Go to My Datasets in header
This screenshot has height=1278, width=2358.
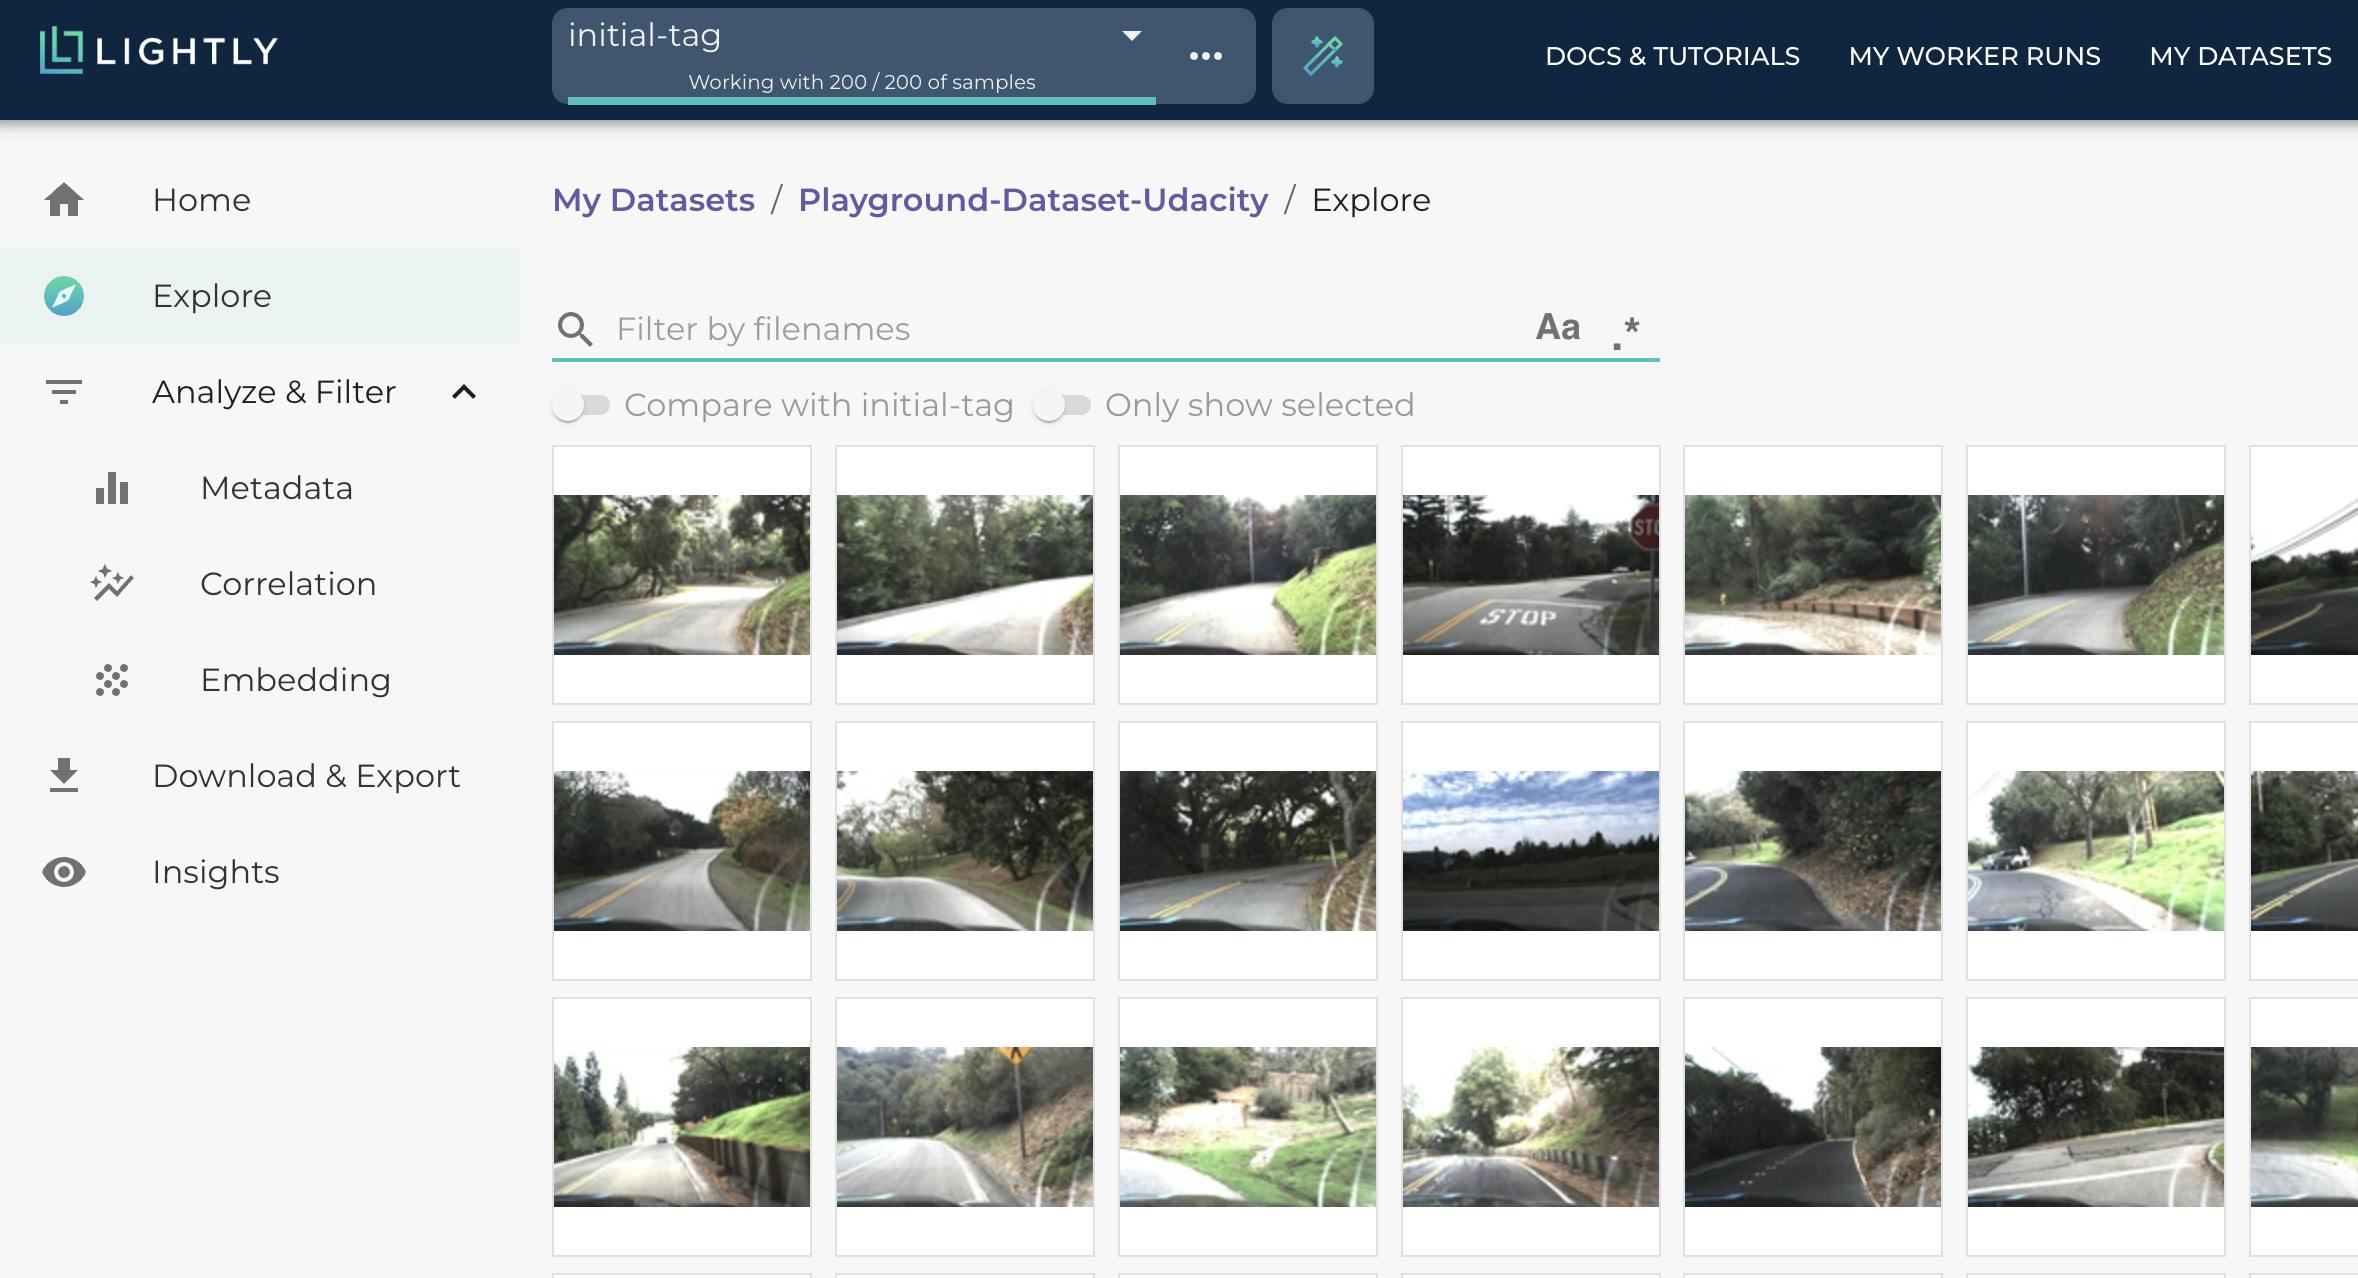point(2240,56)
